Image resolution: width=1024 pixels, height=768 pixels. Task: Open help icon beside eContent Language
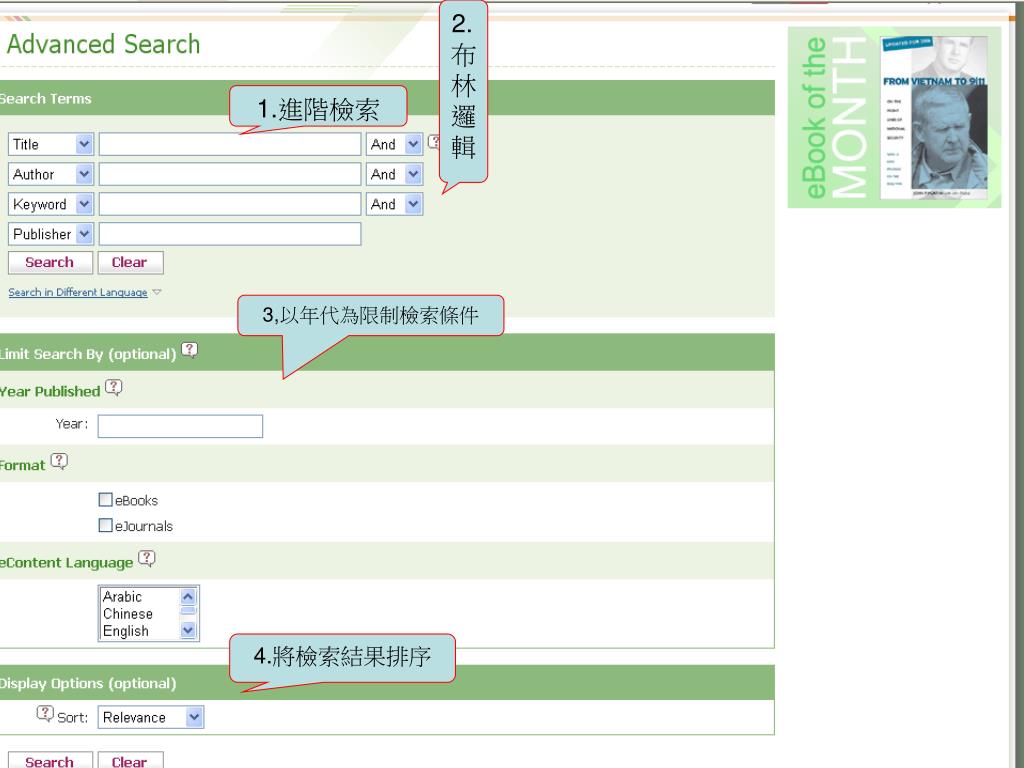pos(147,558)
